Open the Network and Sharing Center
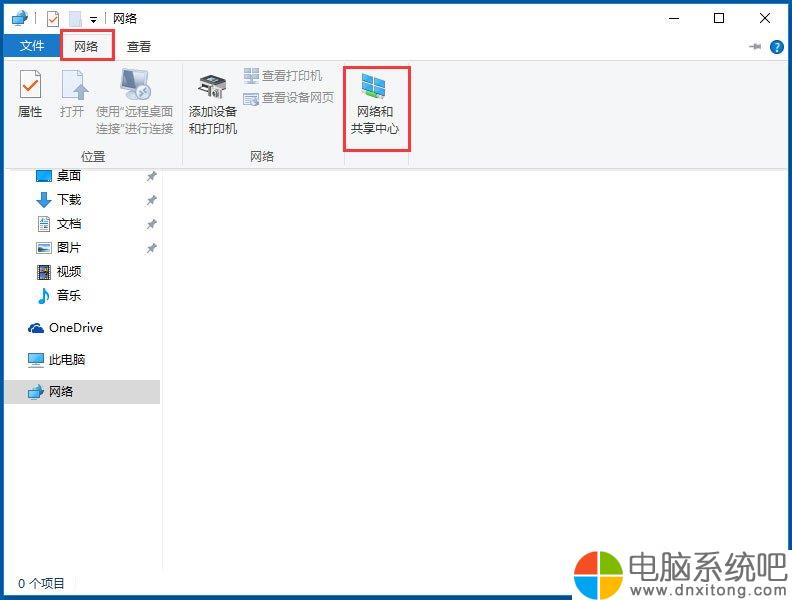This screenshot has width=792, height=600. coord(375,106)
